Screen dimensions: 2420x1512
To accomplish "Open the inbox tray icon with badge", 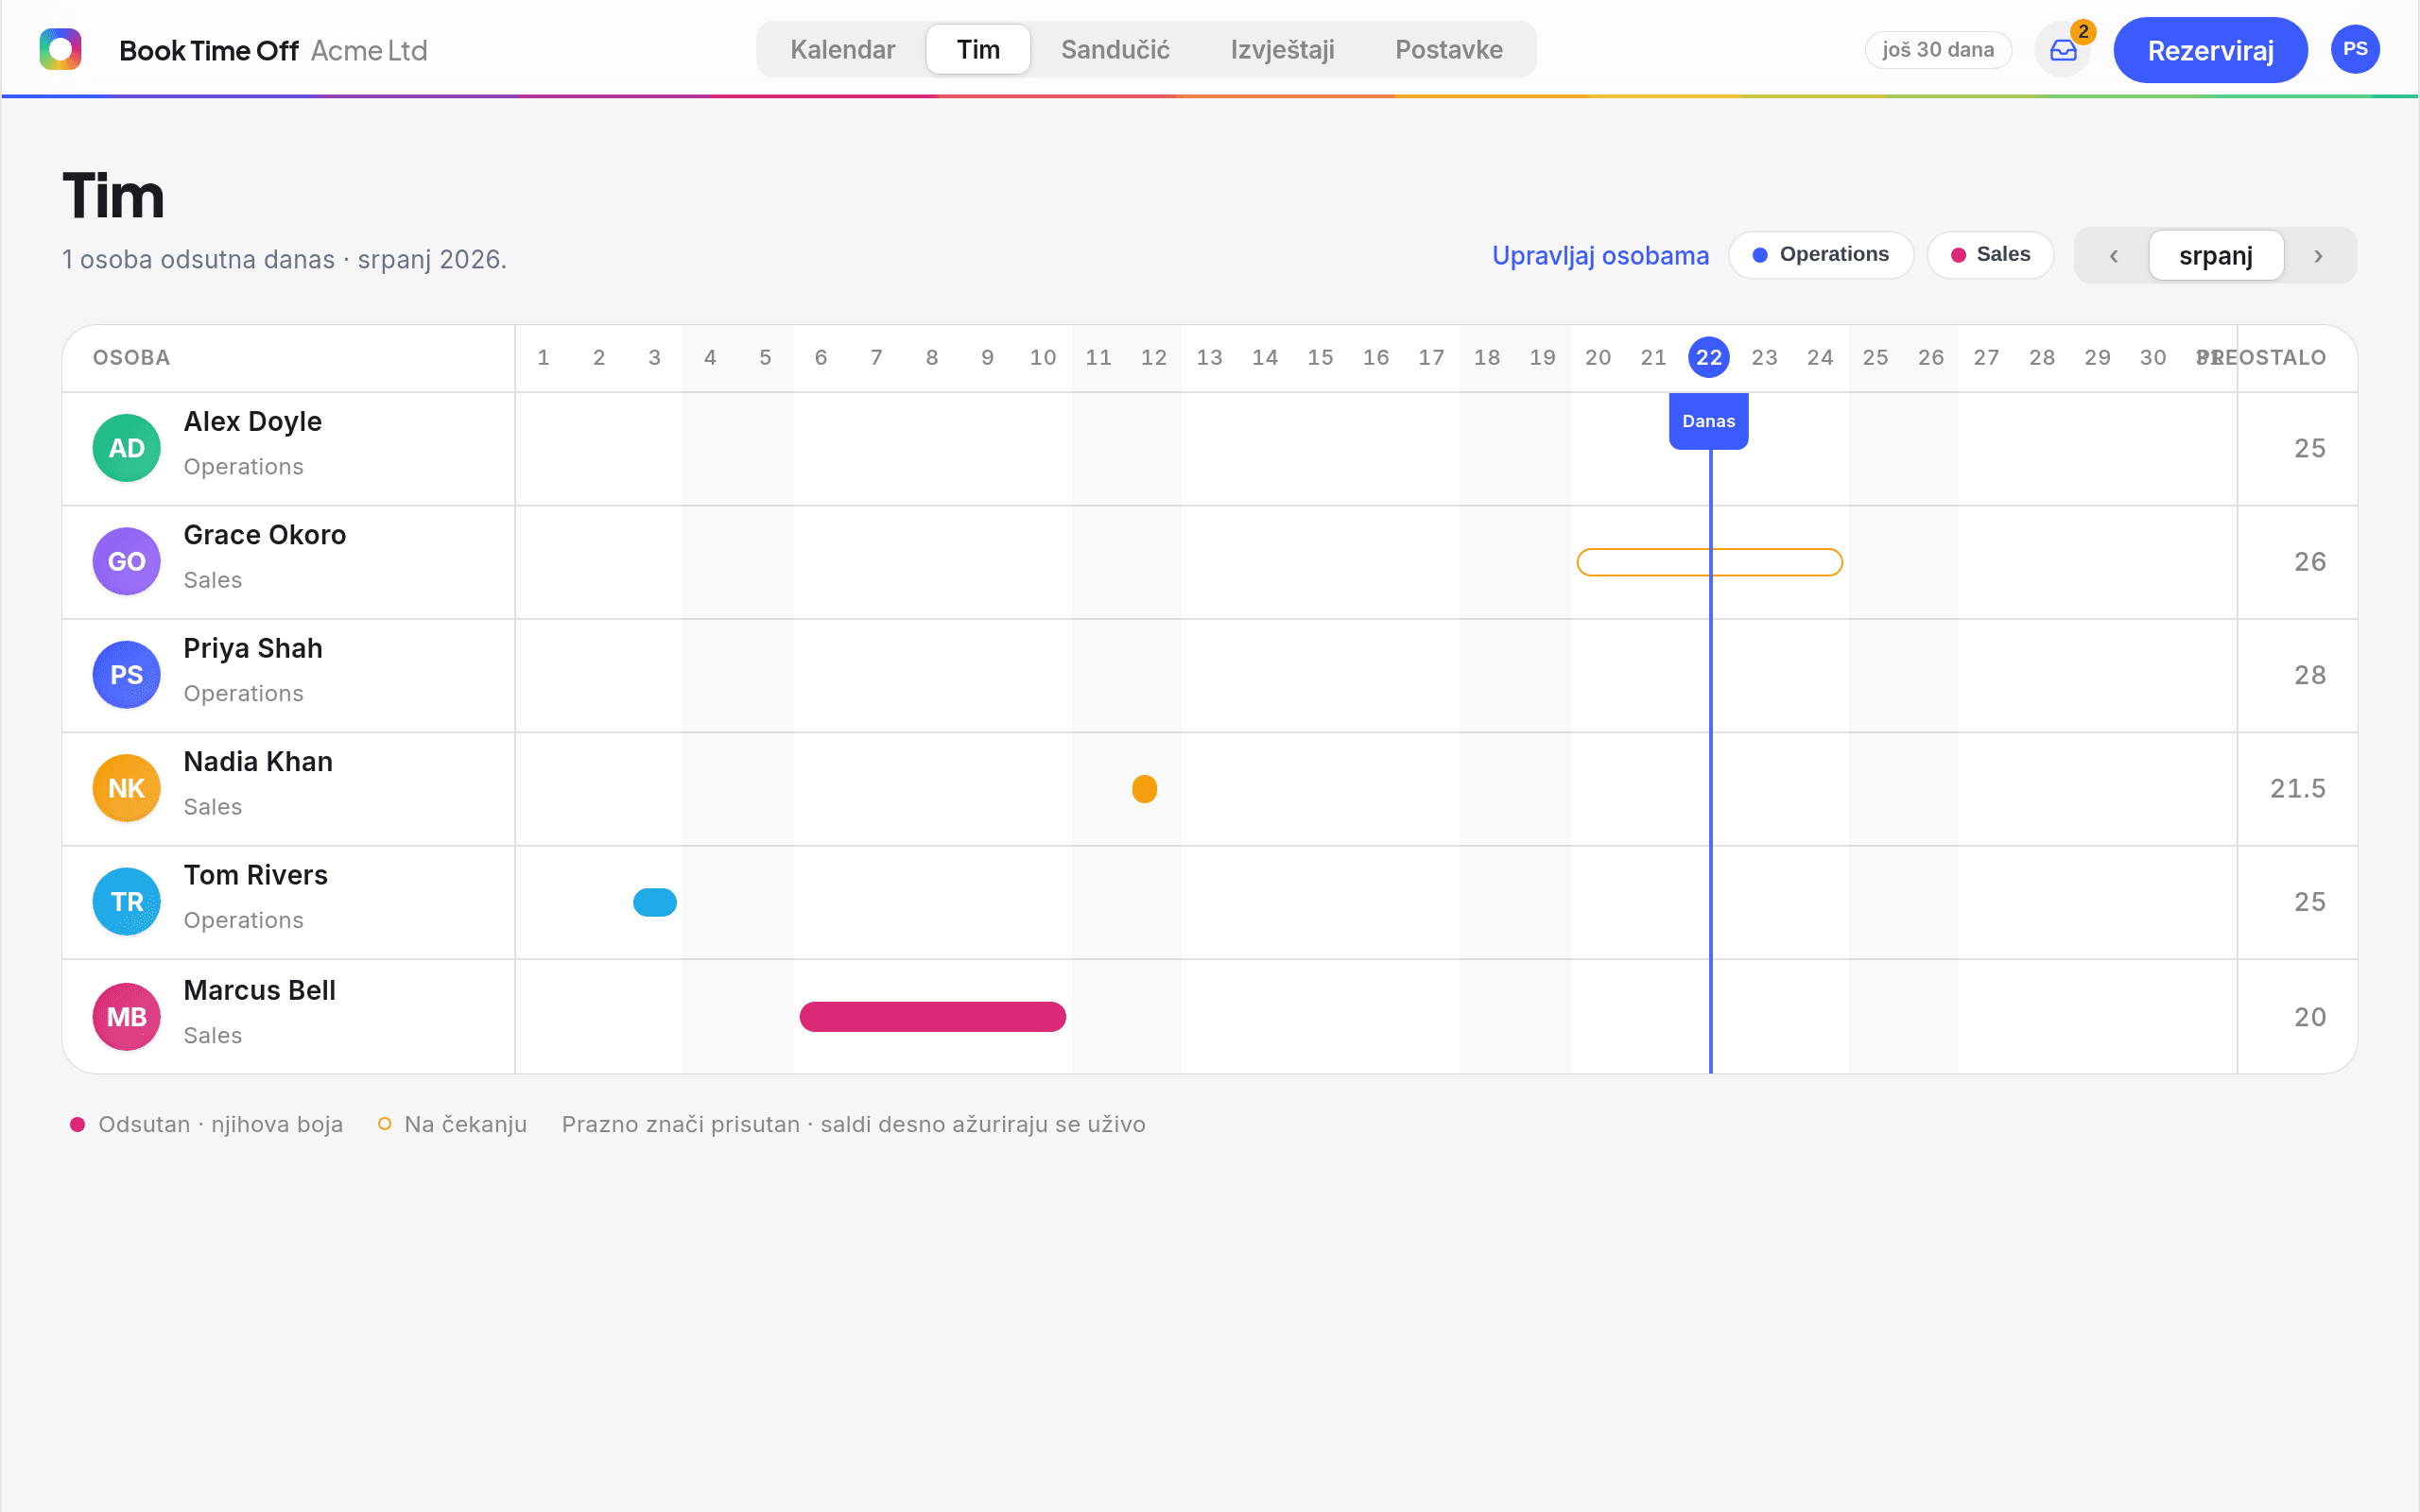I will click(2063, 50).
